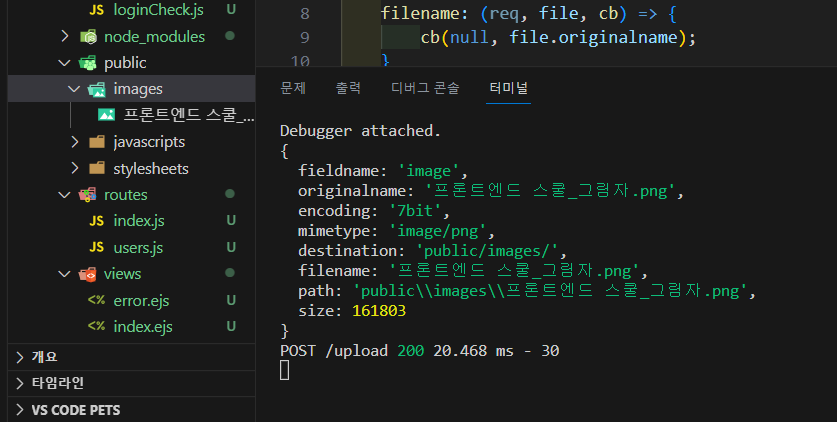Open the 디버그 콘솔 tab

425,88
